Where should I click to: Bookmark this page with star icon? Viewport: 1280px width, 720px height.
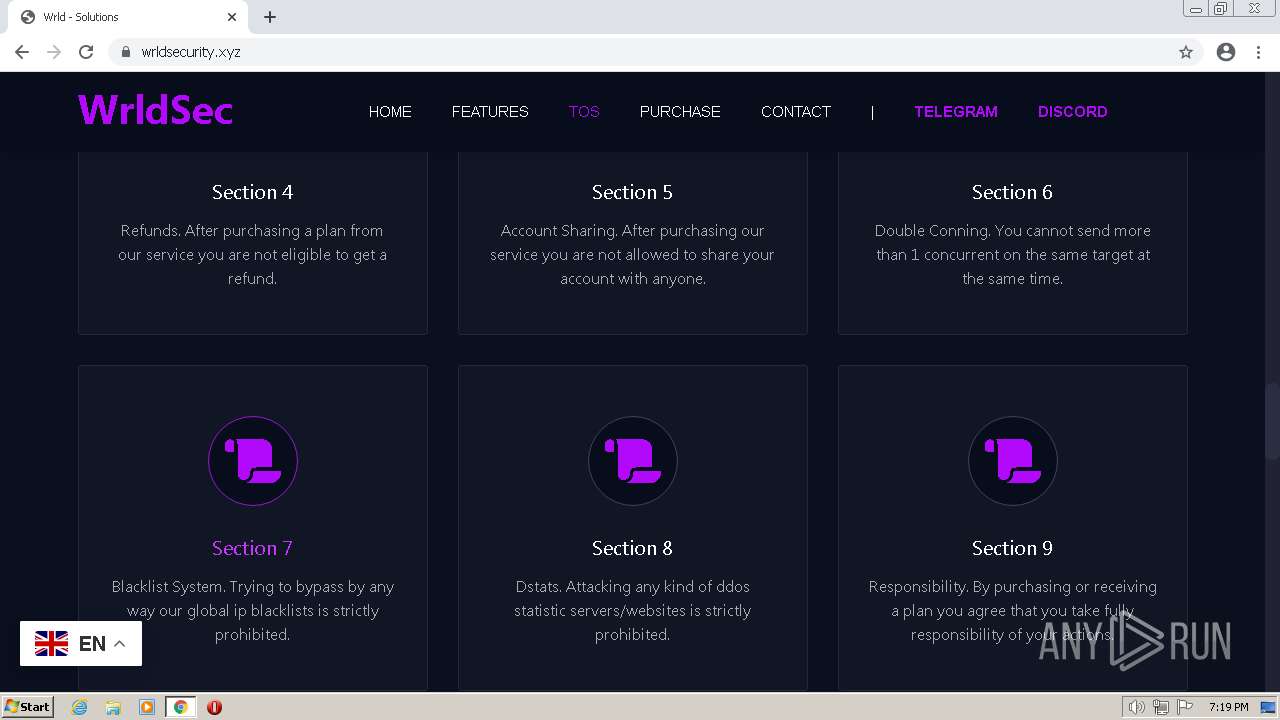(x=1186, y=52)
